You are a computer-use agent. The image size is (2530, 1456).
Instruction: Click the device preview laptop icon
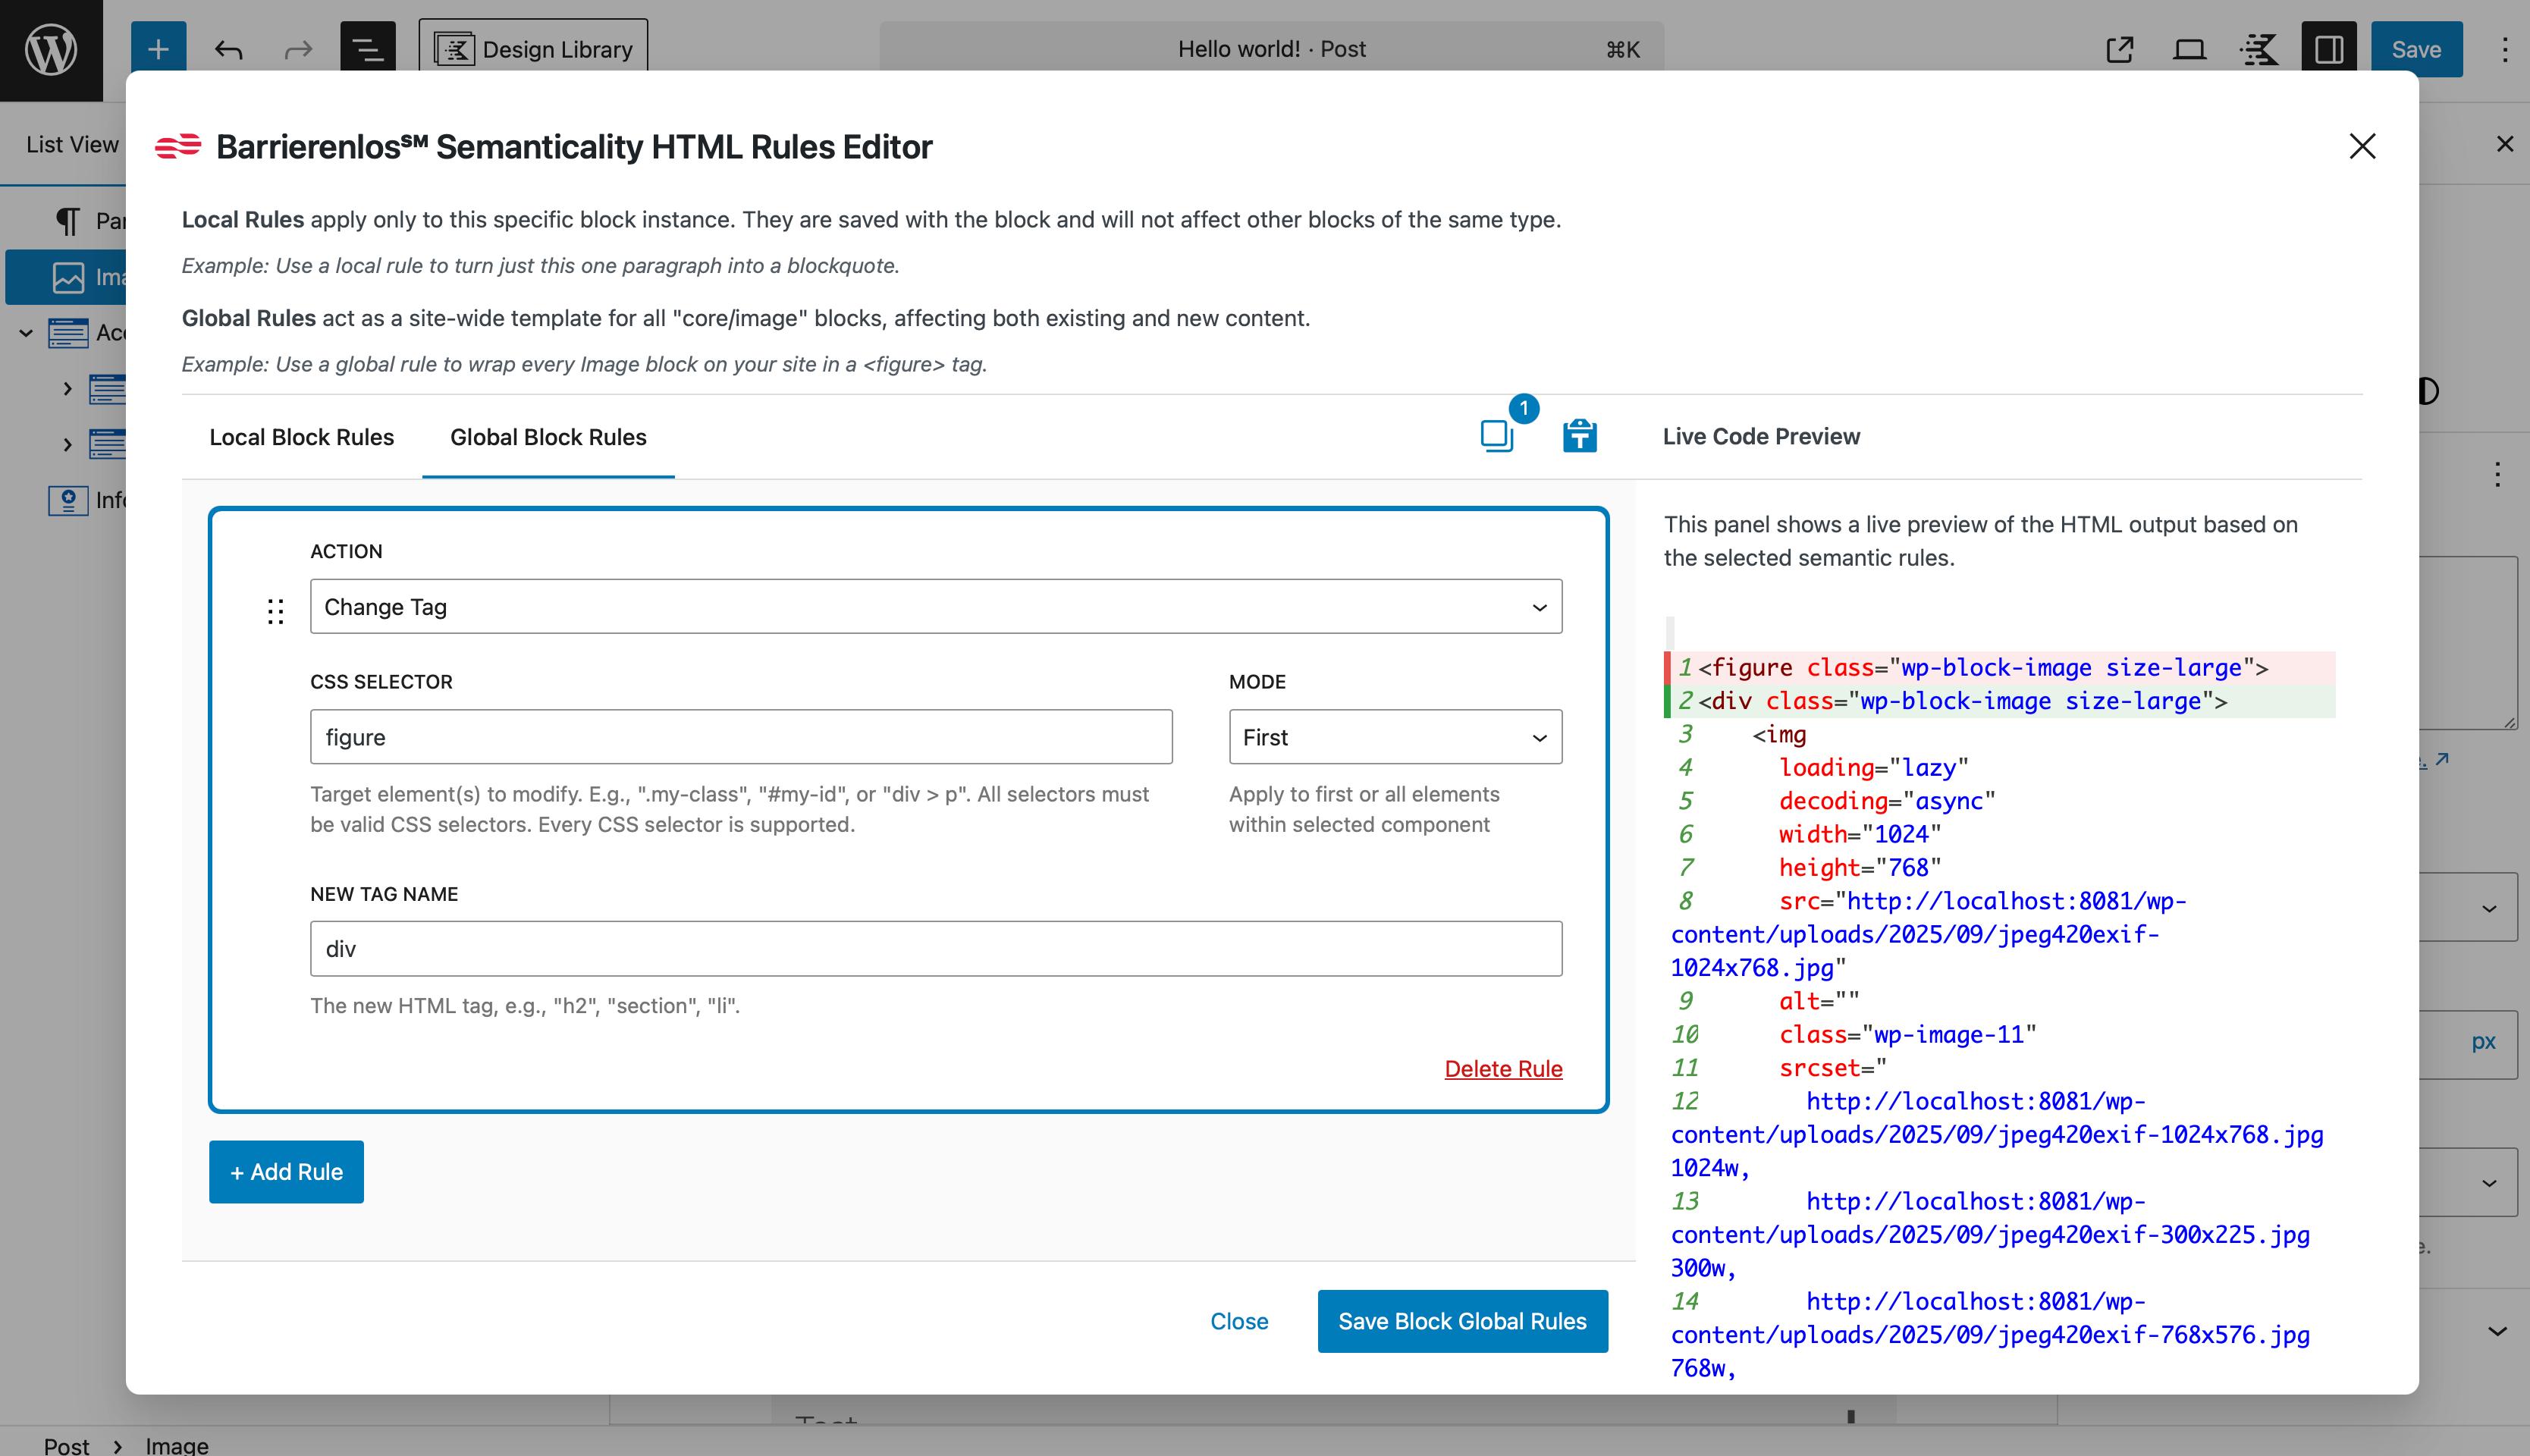(x=2189, y=49)
